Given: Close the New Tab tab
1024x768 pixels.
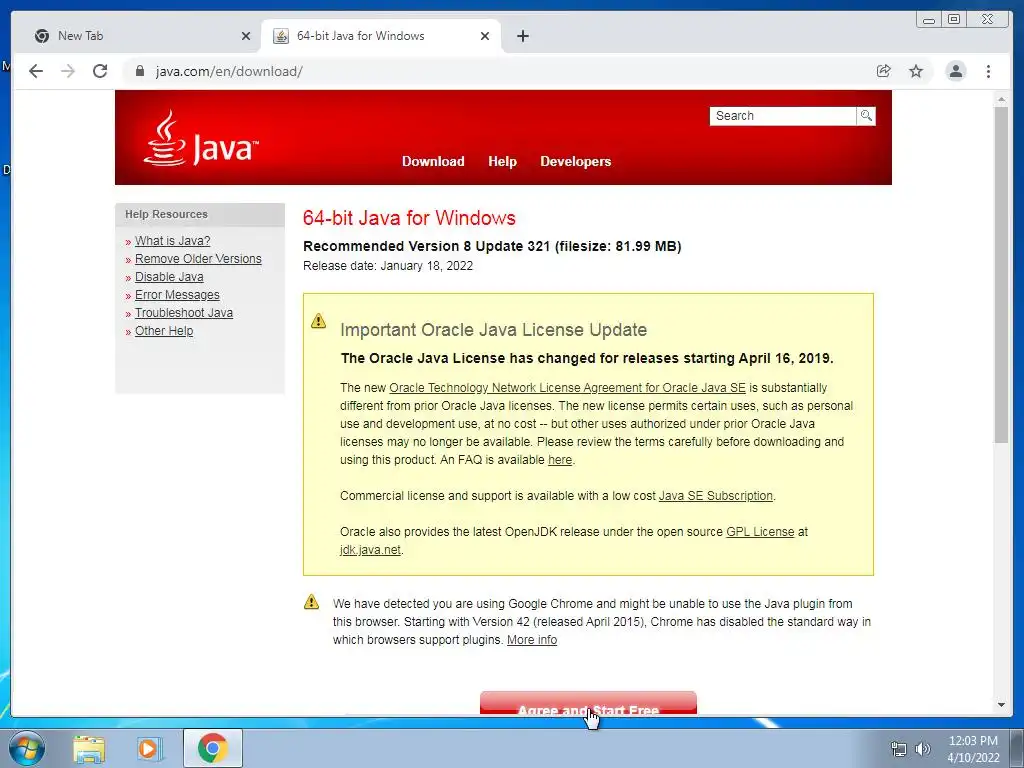Looking at the screenshot, I should tap(246, 36).
